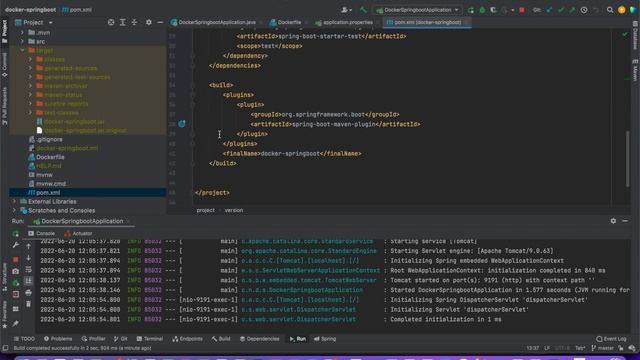This screenshot has height=360, width=640.
Task: Toggle soft-wrap in console toolbar
Action: point(28,269)
